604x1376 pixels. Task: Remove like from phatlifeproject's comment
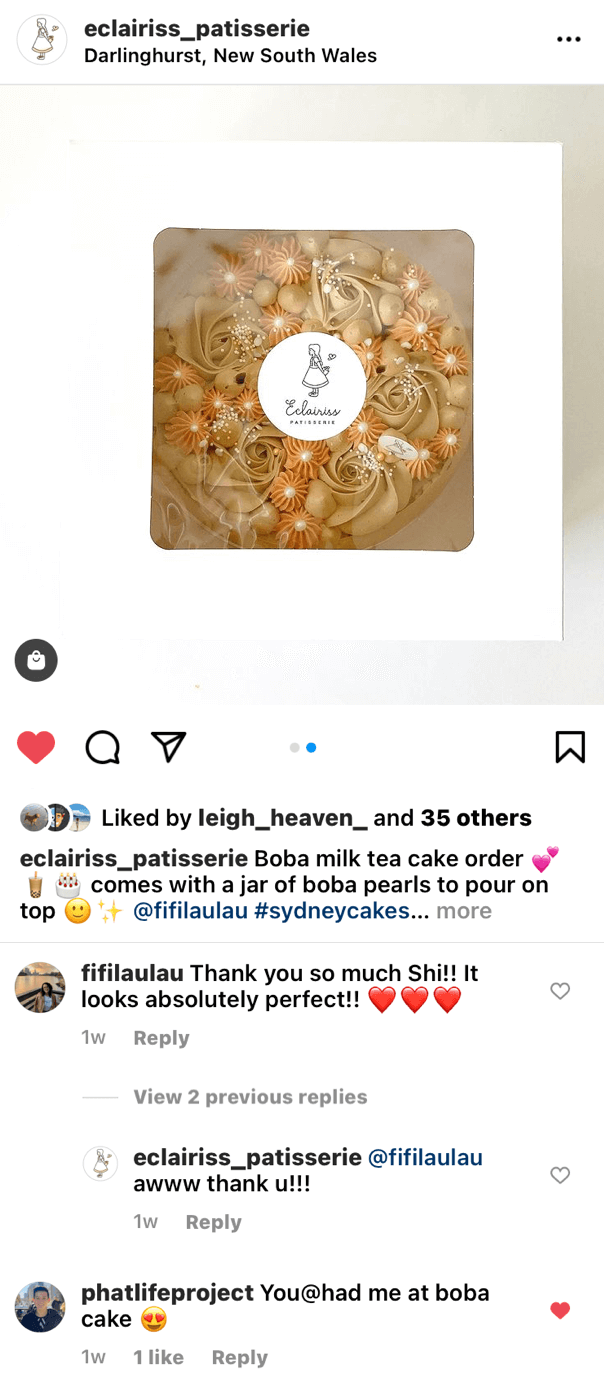560,1310
